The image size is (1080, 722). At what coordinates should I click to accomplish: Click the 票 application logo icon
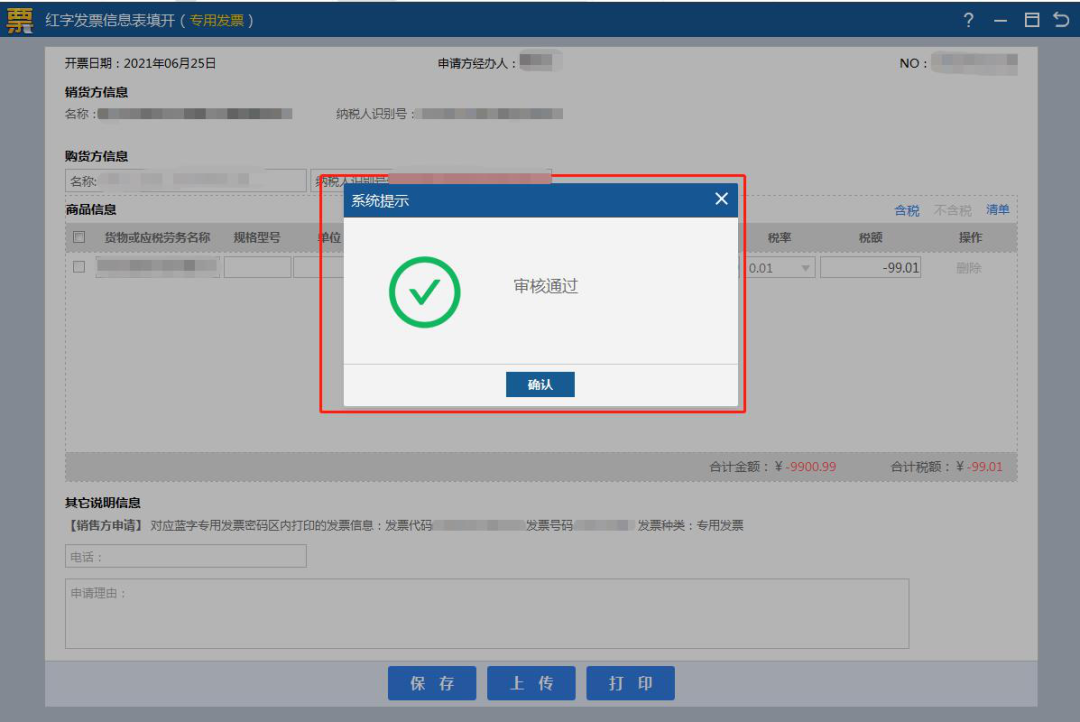19,20
